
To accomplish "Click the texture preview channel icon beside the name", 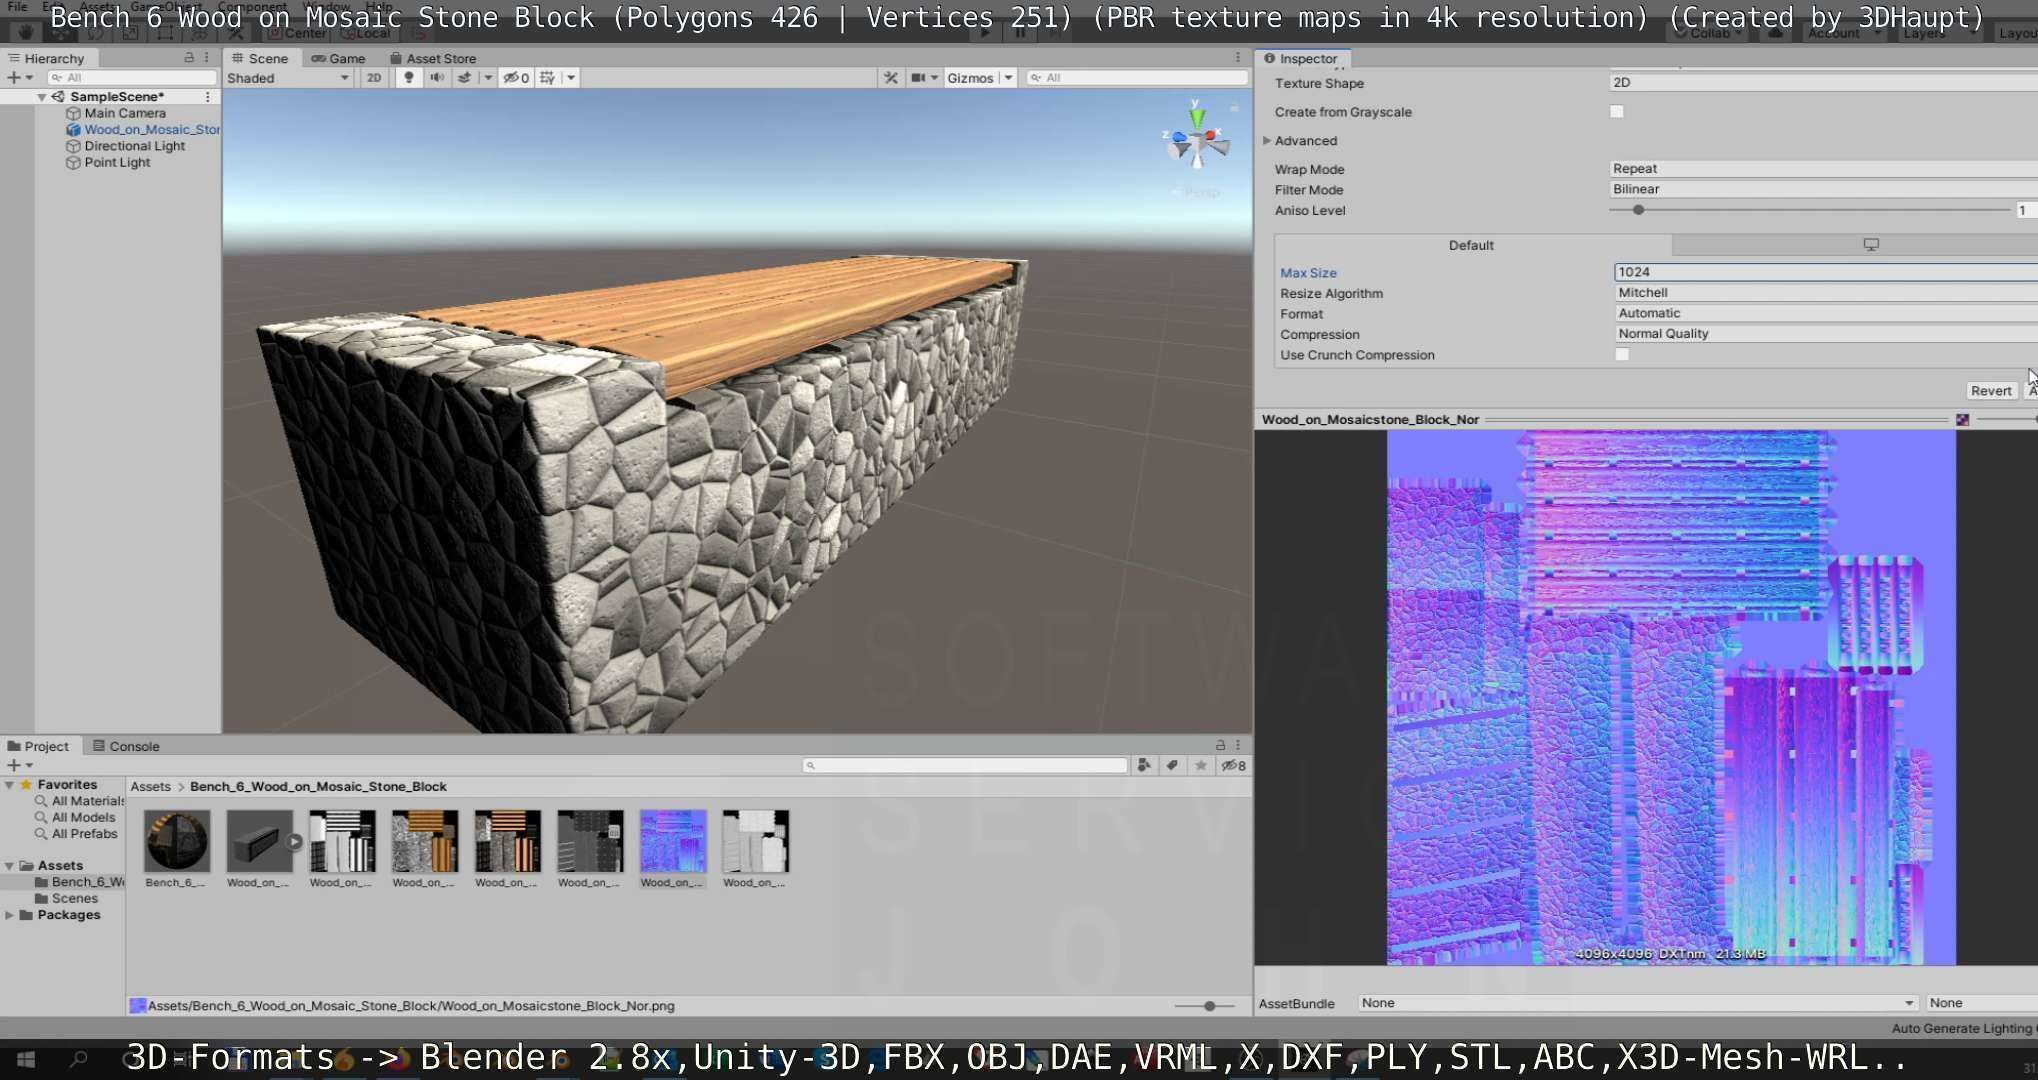I will pyautogui.click(x=1963, y=420).
